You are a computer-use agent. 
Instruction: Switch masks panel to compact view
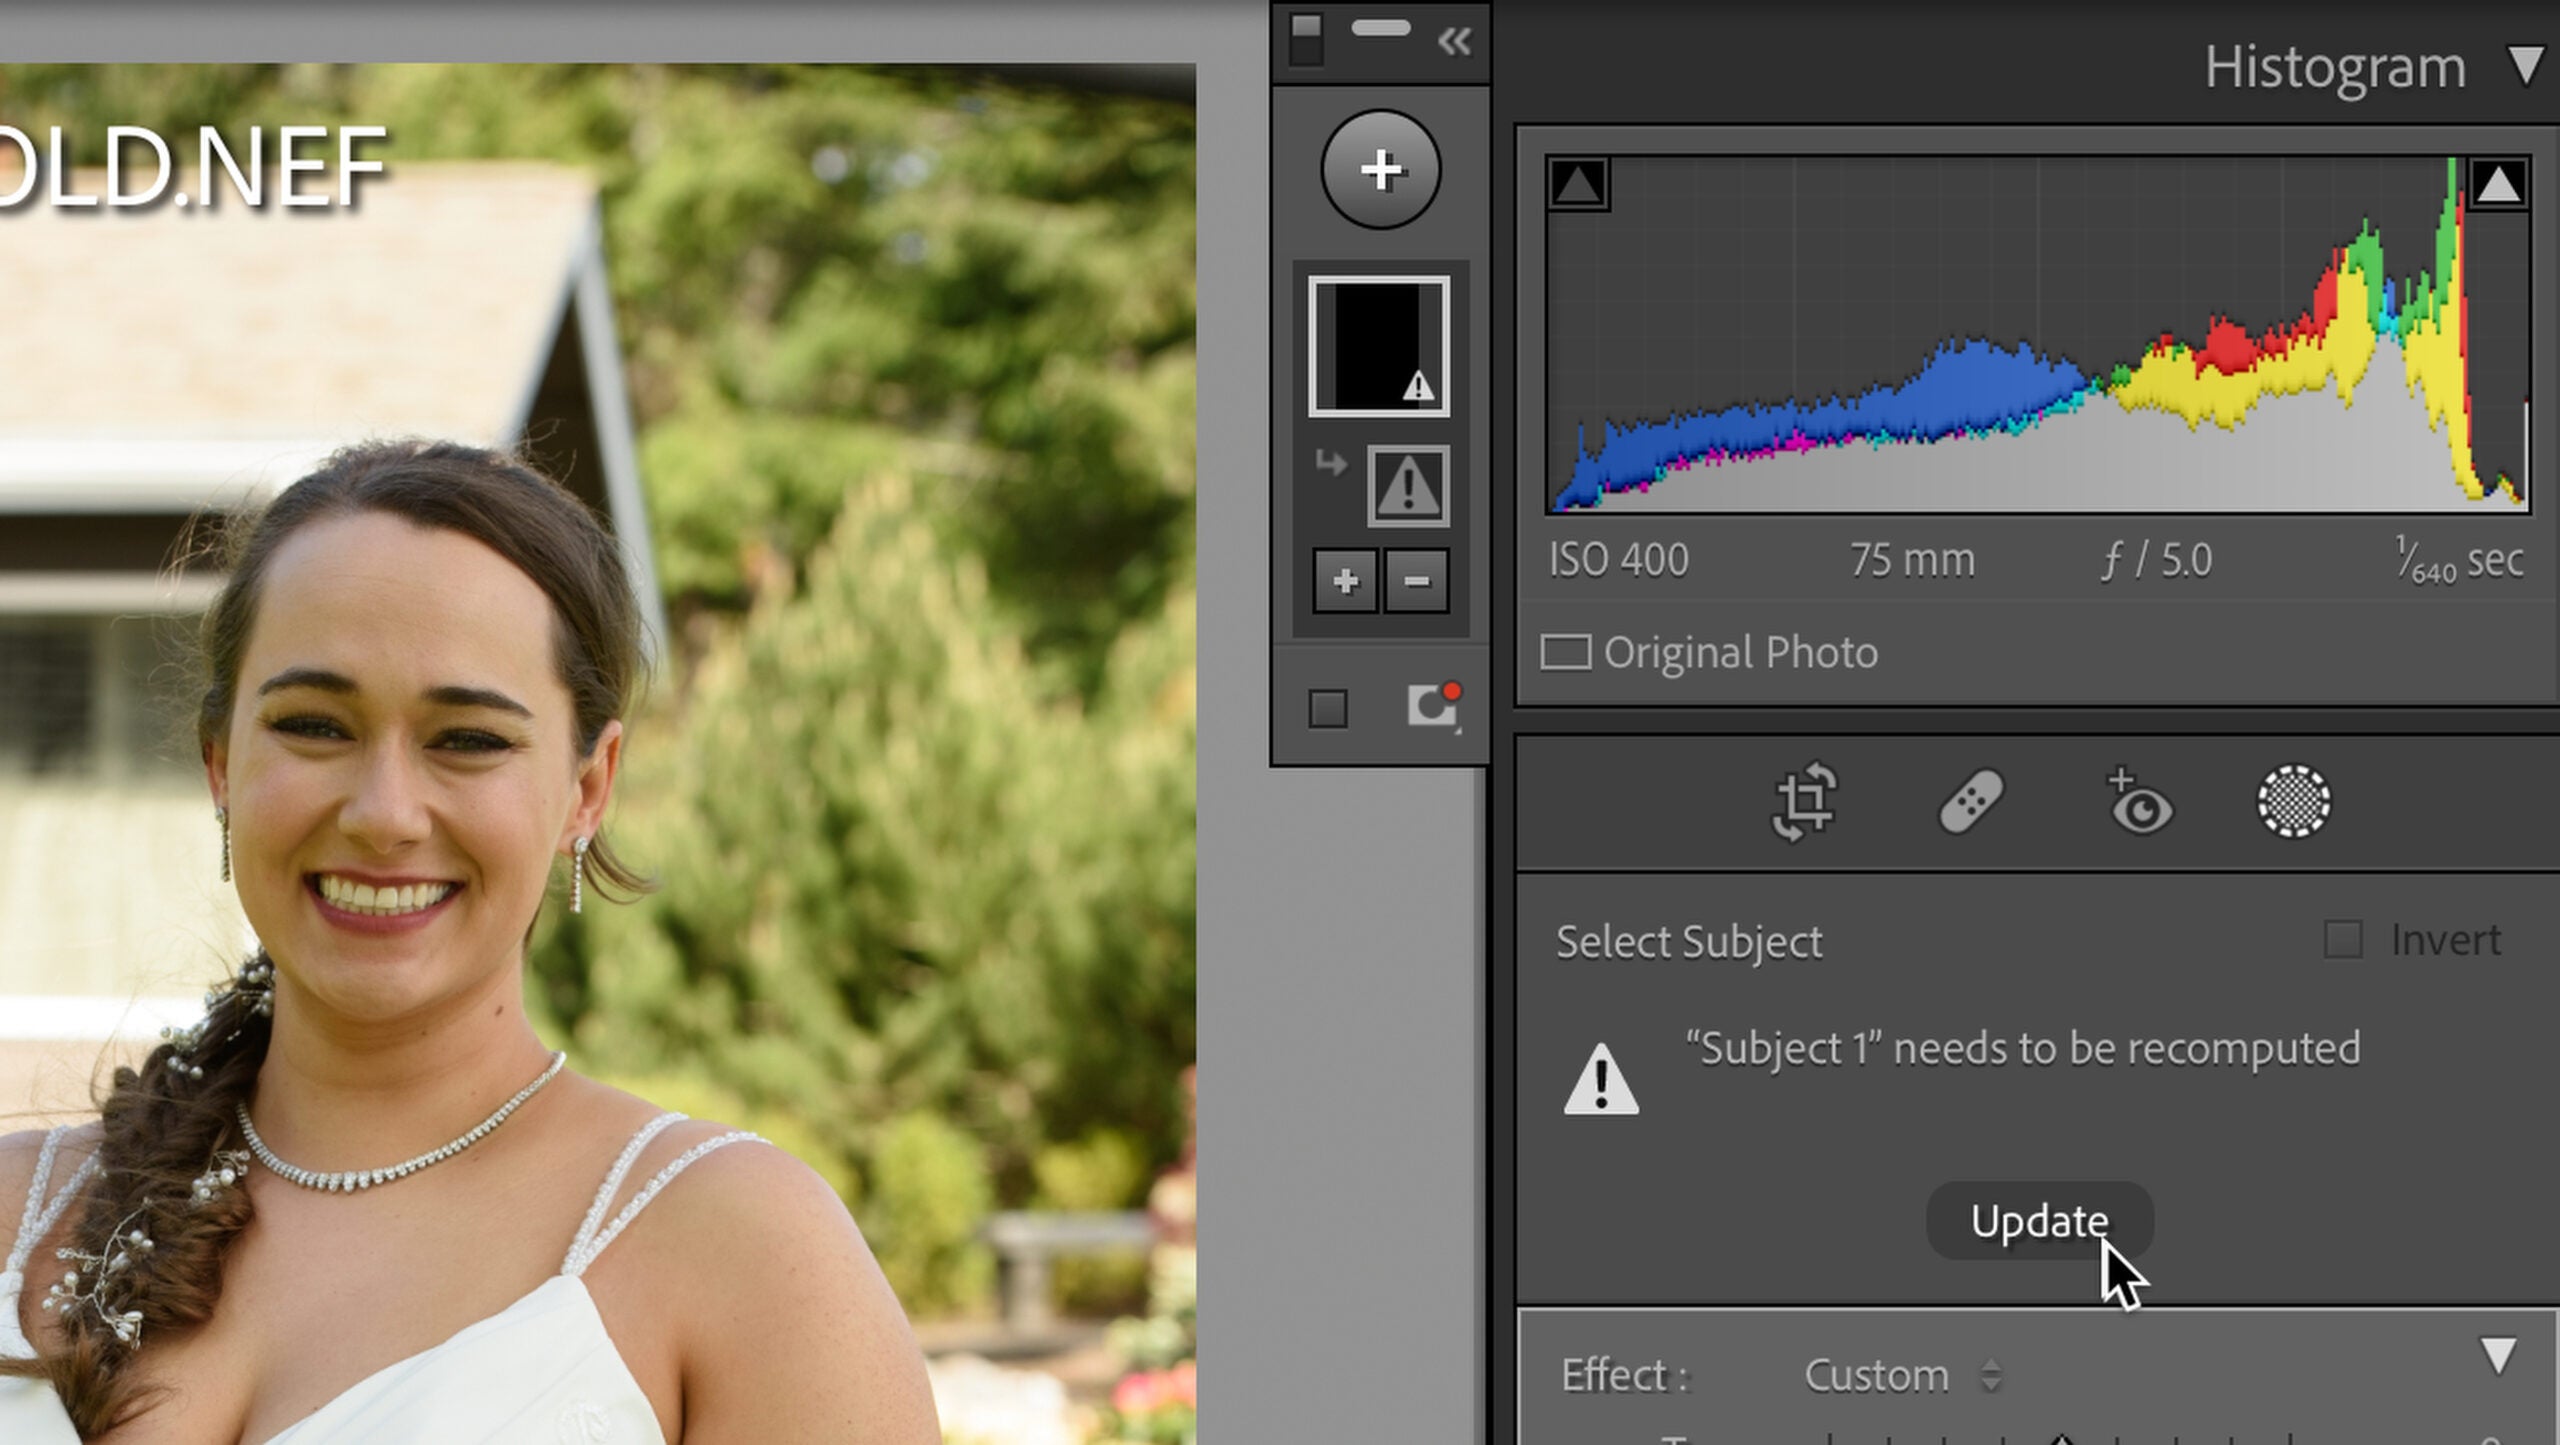[1306, 39]
